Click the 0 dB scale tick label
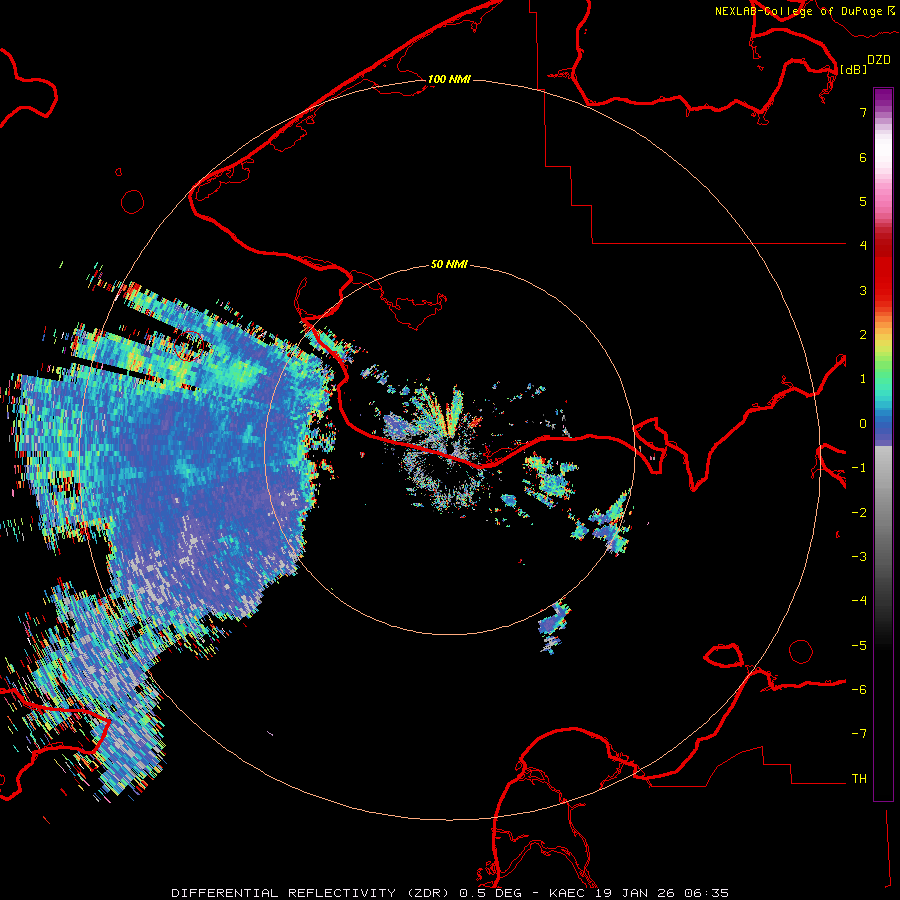This screenshot has height=900, width=900. (x=863, y=424)
